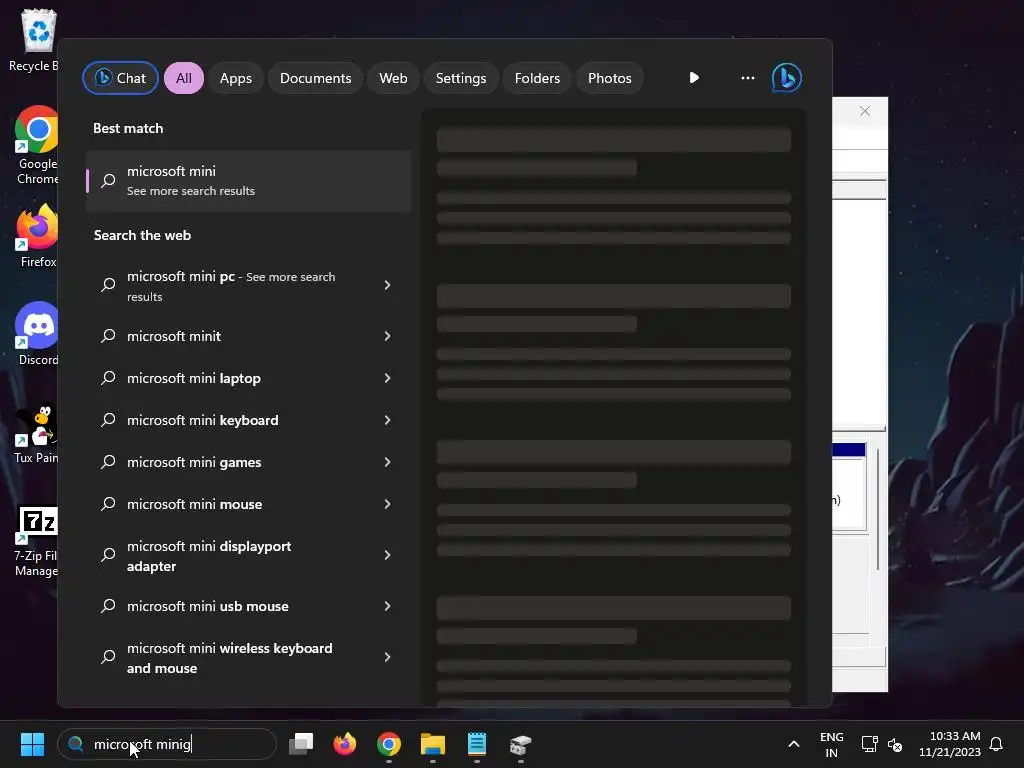The image size is (1024, 768).
Task: Switch to the Apps filter tab
Action: (x=235, y=78)
